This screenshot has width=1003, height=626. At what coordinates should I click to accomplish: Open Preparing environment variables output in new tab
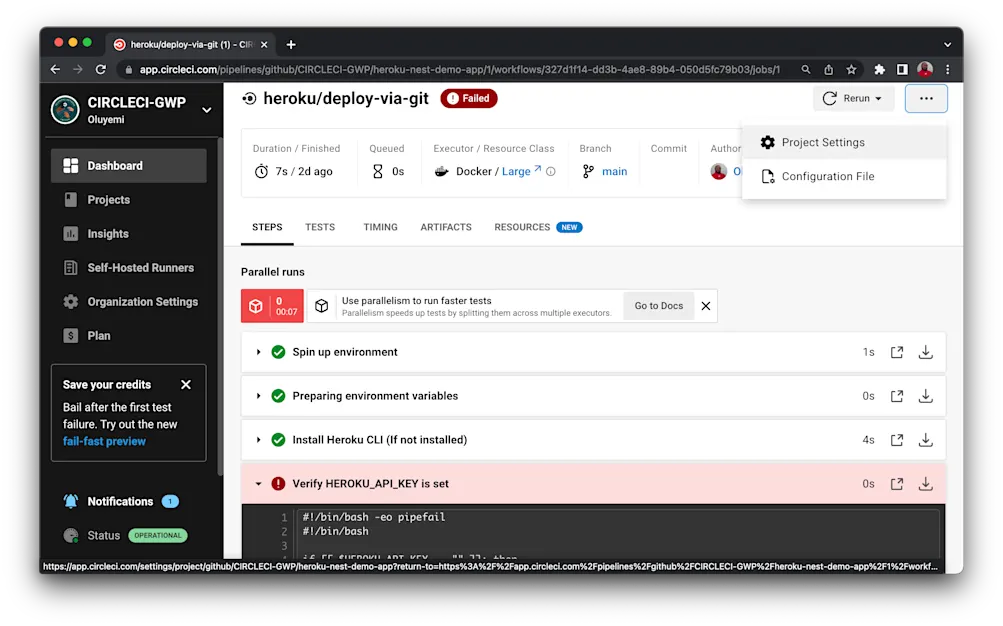coord(897,396)
